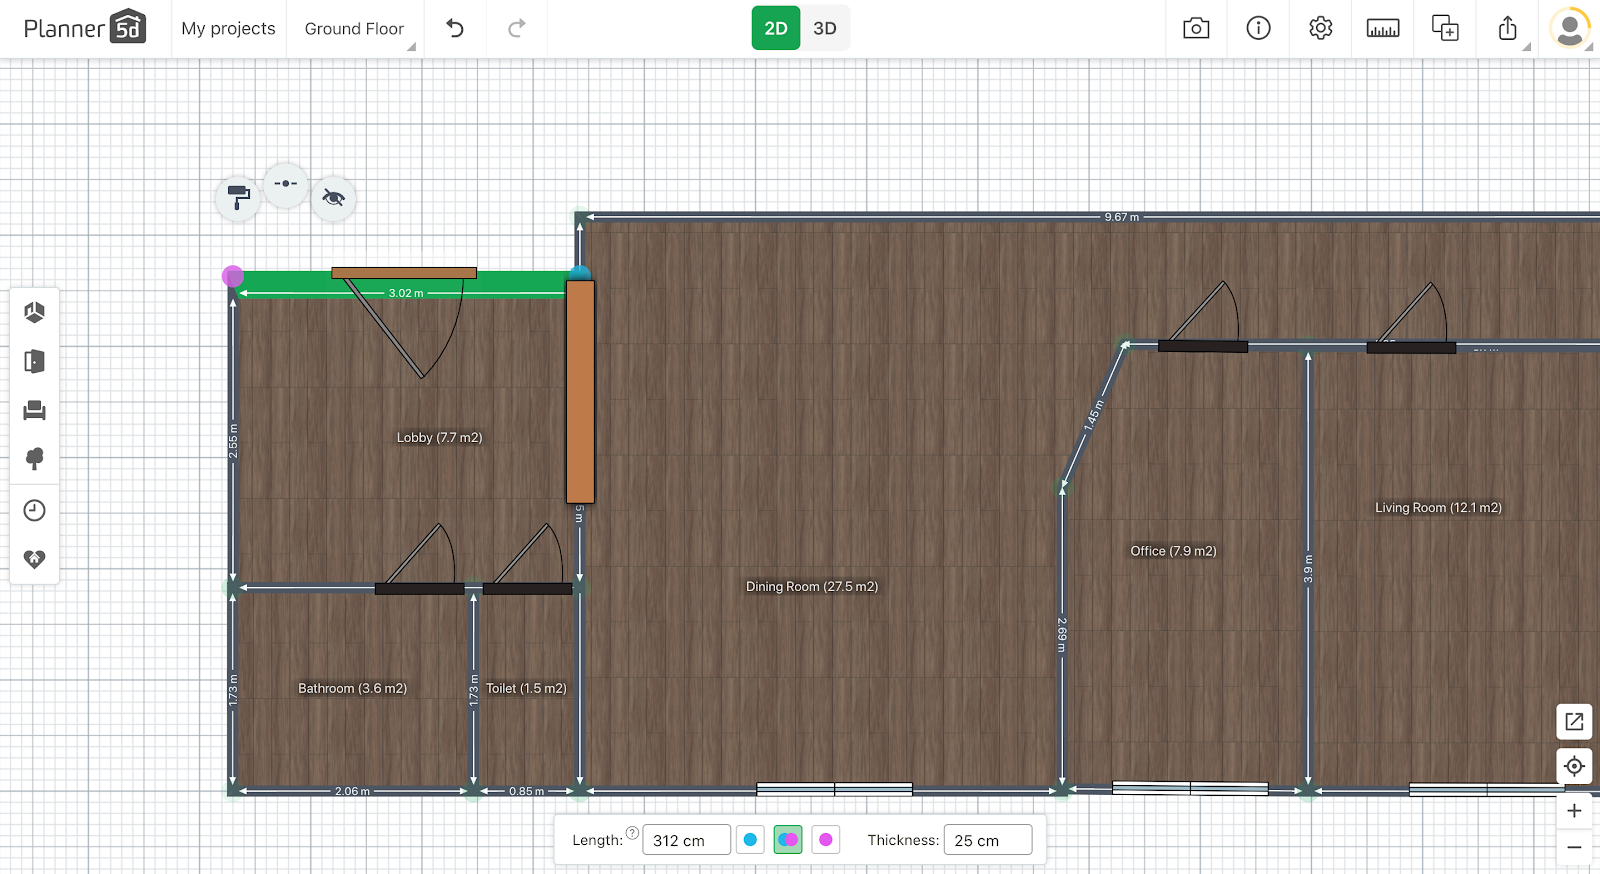Open the info panel
The width and height of the screenshot is (1600, 874).
pos(1258,28)
